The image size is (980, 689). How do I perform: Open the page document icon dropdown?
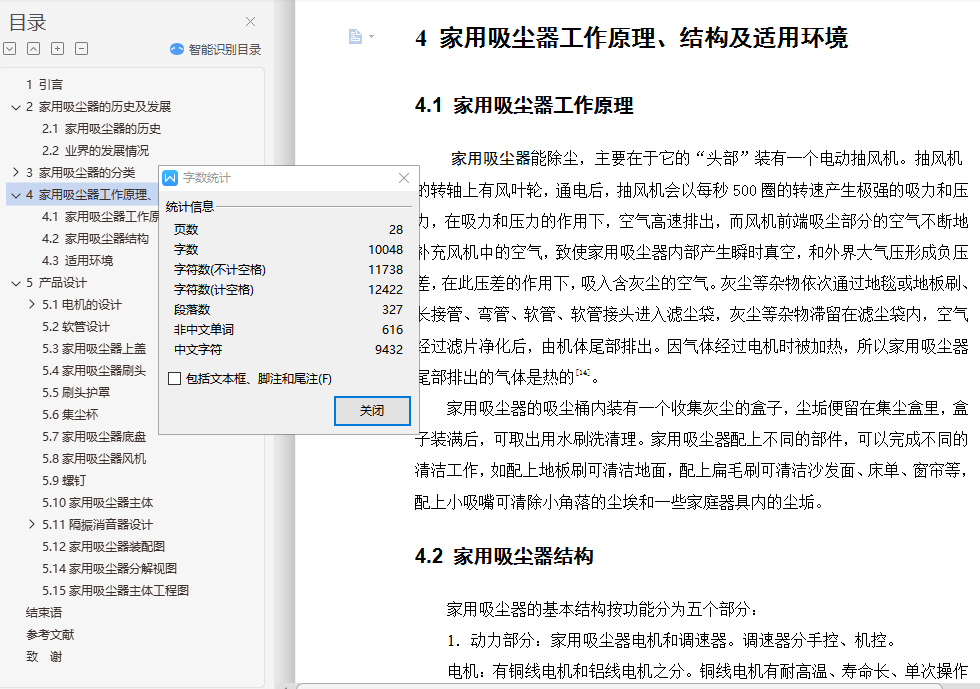point(361,37)
